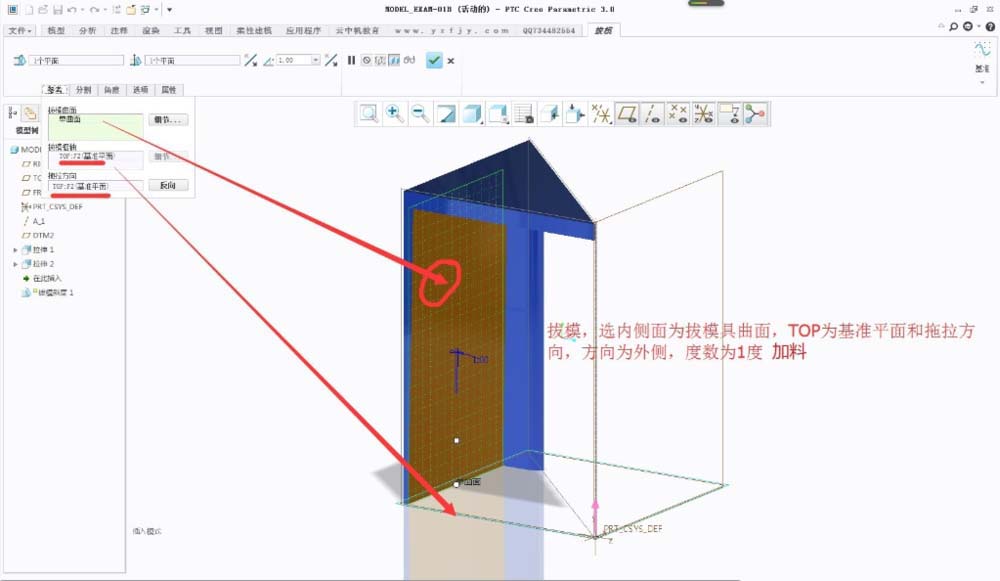Image resolution: width=1000 pixels, height=581 pixels.
Task: Open the Properties tab
Action: click(x=168, y=90)
